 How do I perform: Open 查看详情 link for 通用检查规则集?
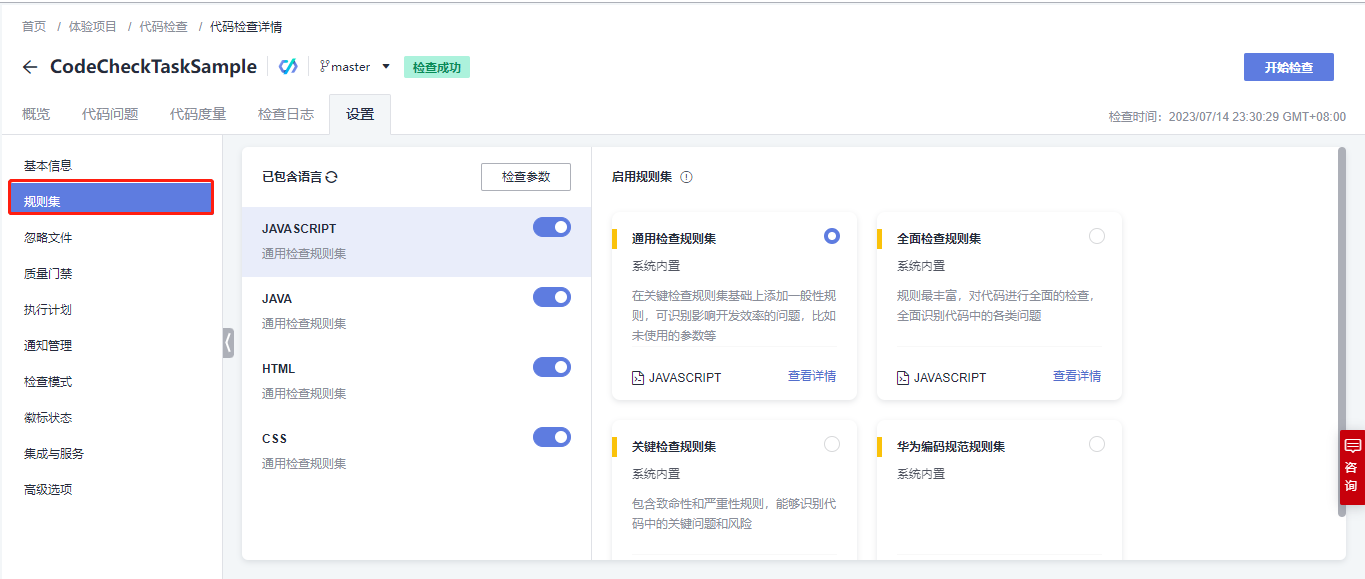[x=812, y=376]
